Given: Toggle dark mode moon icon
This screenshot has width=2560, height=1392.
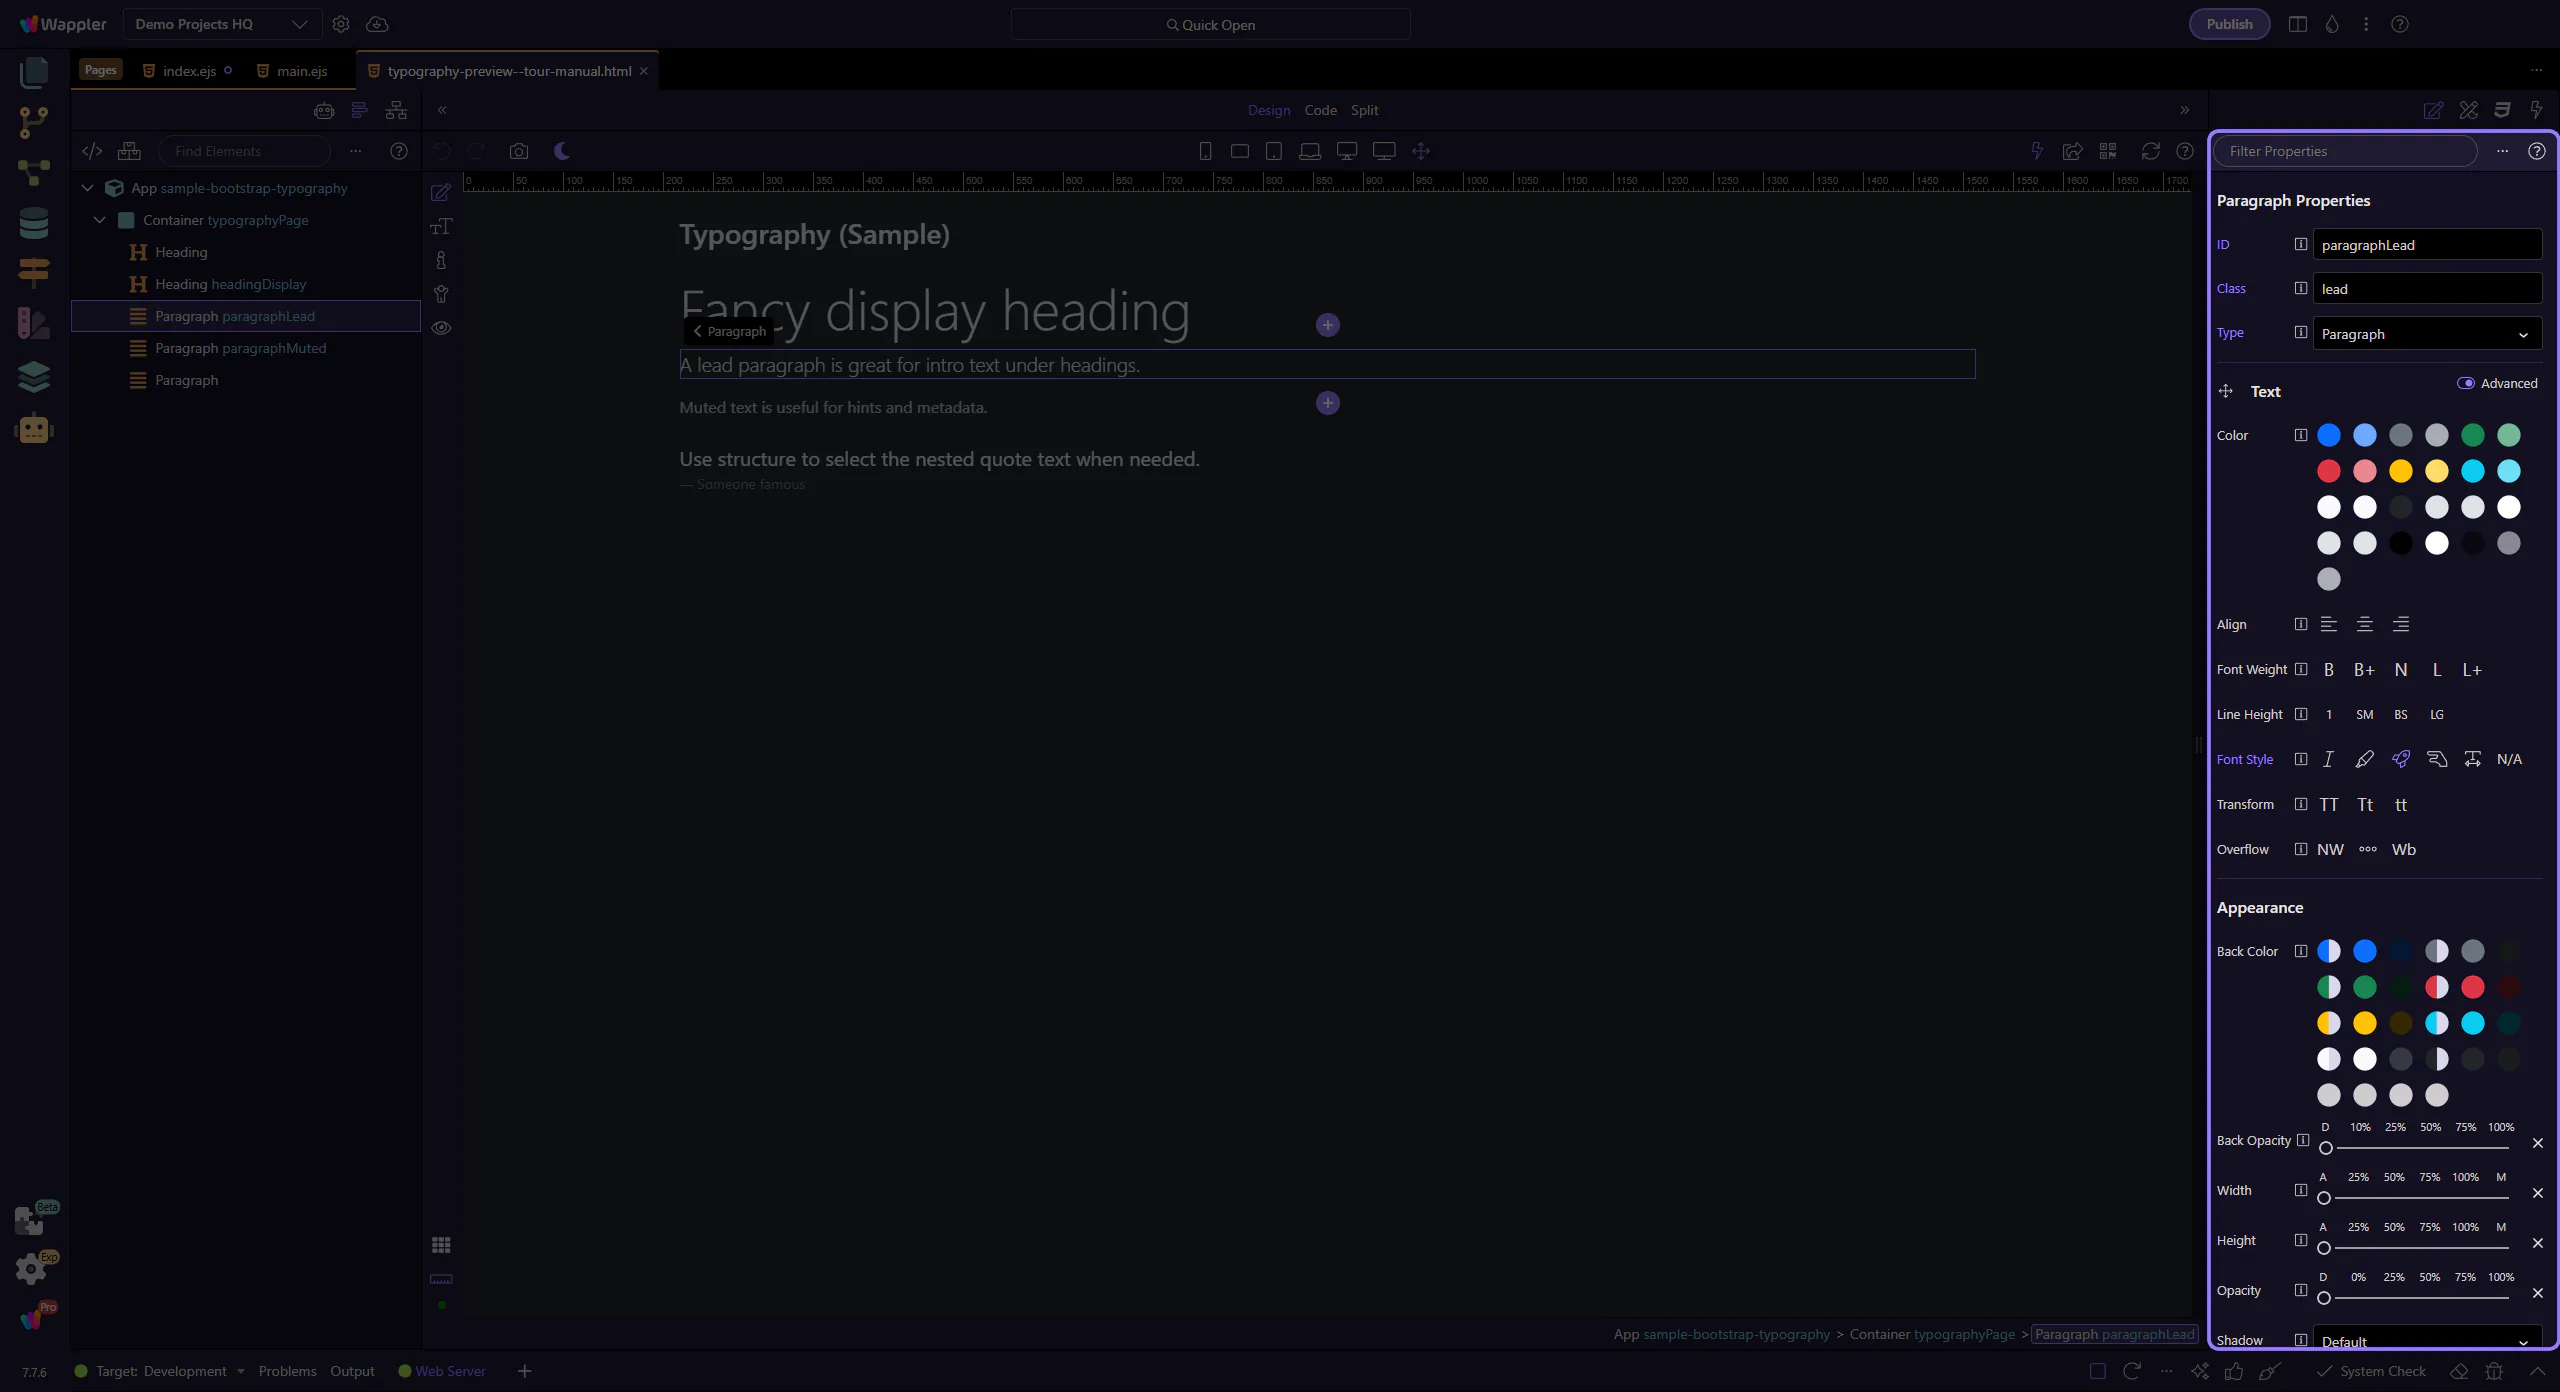Looking at the screenshot, I should click(562, 151).
